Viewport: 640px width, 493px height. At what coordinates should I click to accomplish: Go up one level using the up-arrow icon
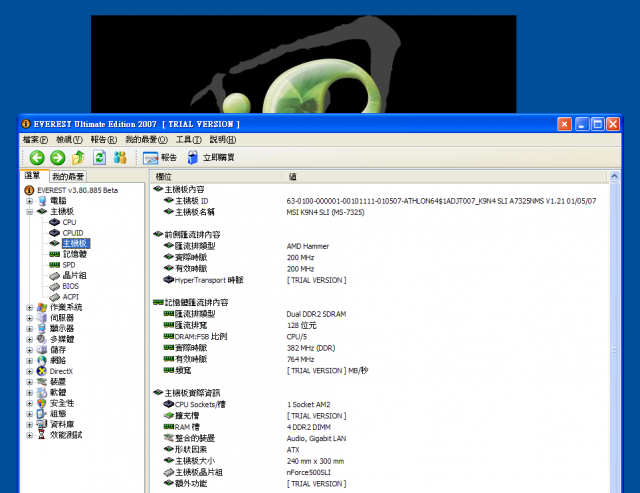78,158
